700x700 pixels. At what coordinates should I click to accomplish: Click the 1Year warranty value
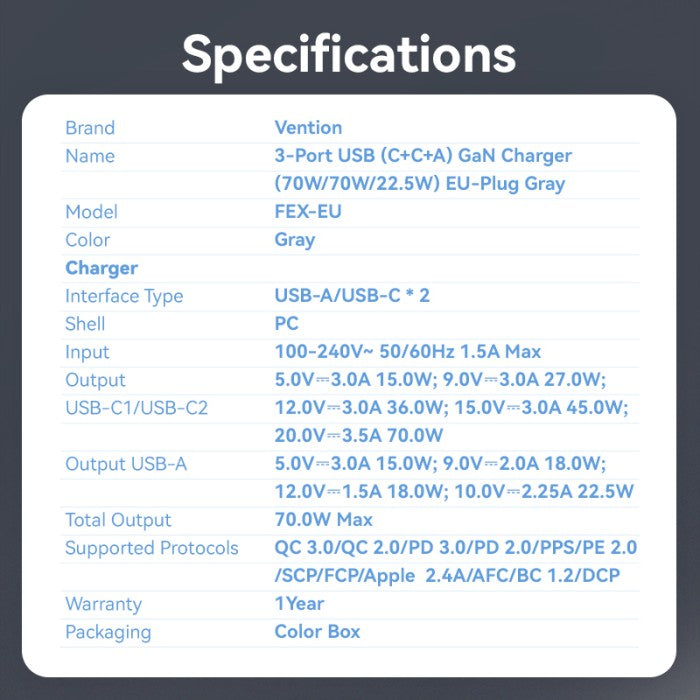(x=299, y=604)
